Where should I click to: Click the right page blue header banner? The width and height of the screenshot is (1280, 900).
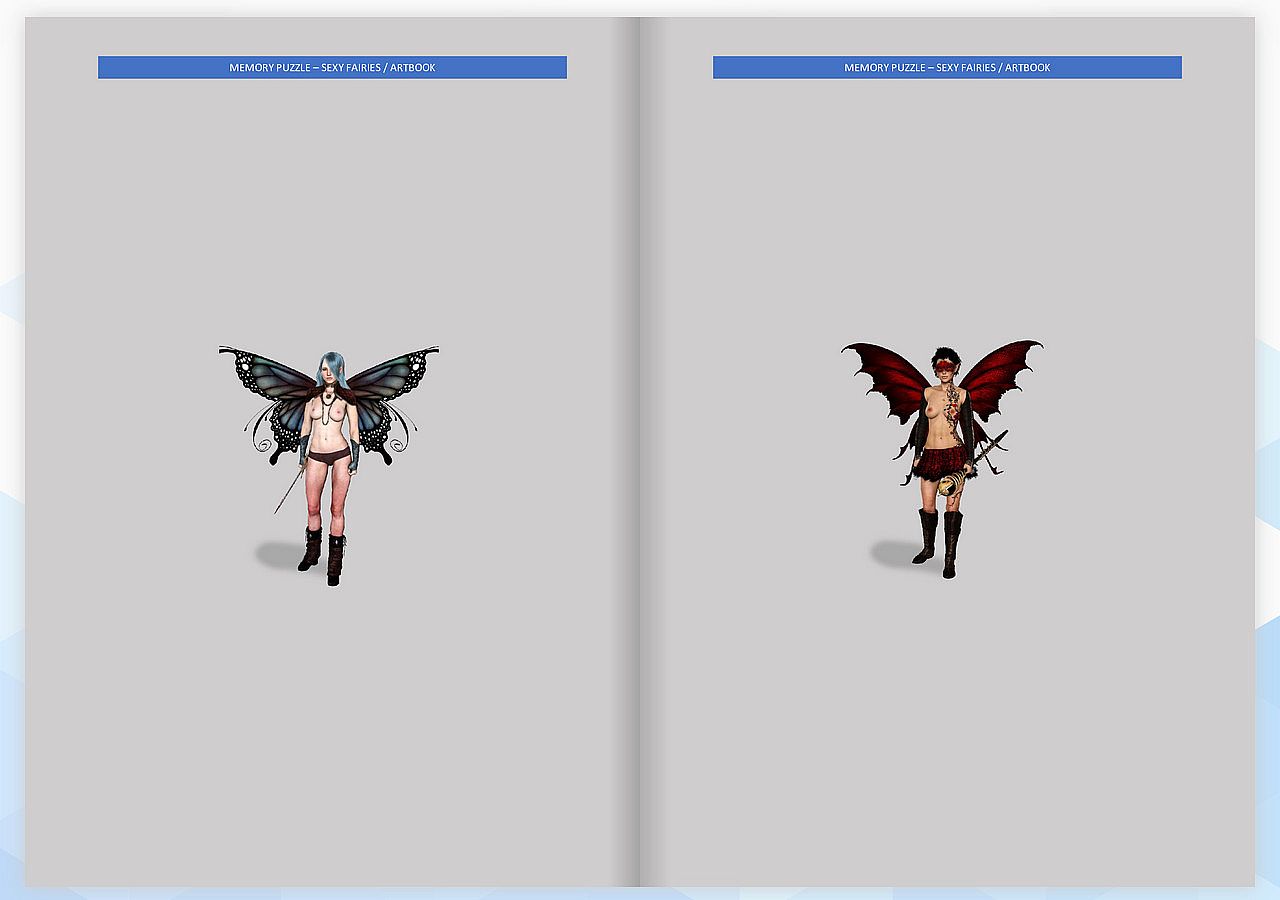(x=947, y=67)
